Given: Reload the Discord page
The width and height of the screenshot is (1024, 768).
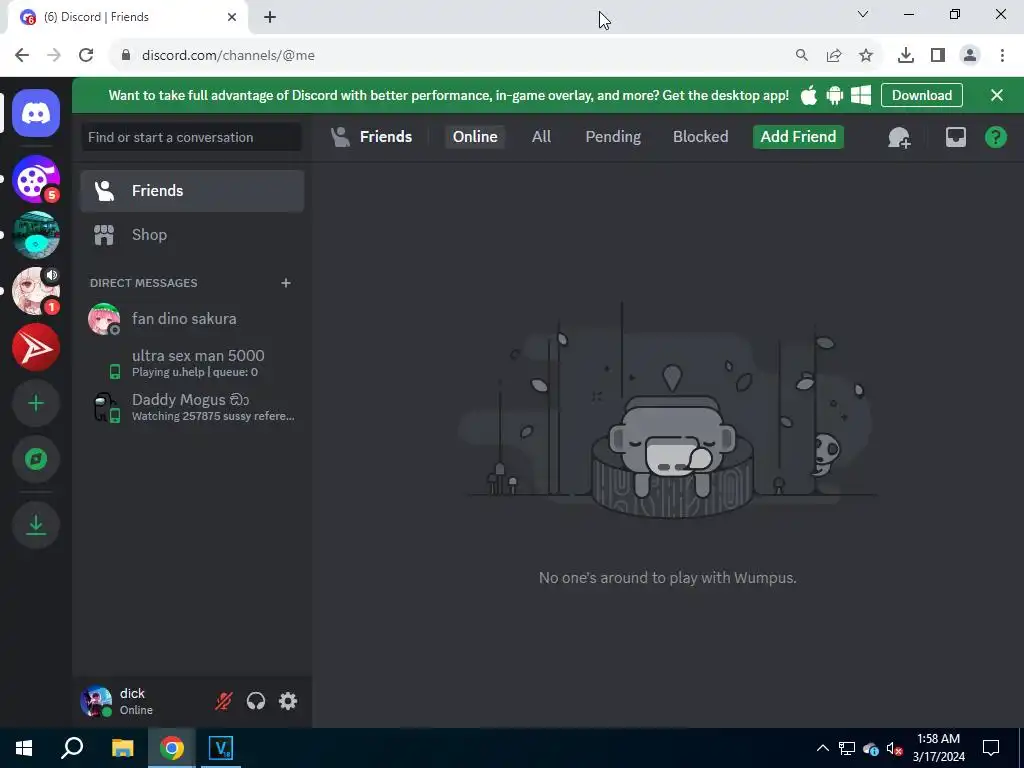Looking at the screenshot, I should click(86, 56).
